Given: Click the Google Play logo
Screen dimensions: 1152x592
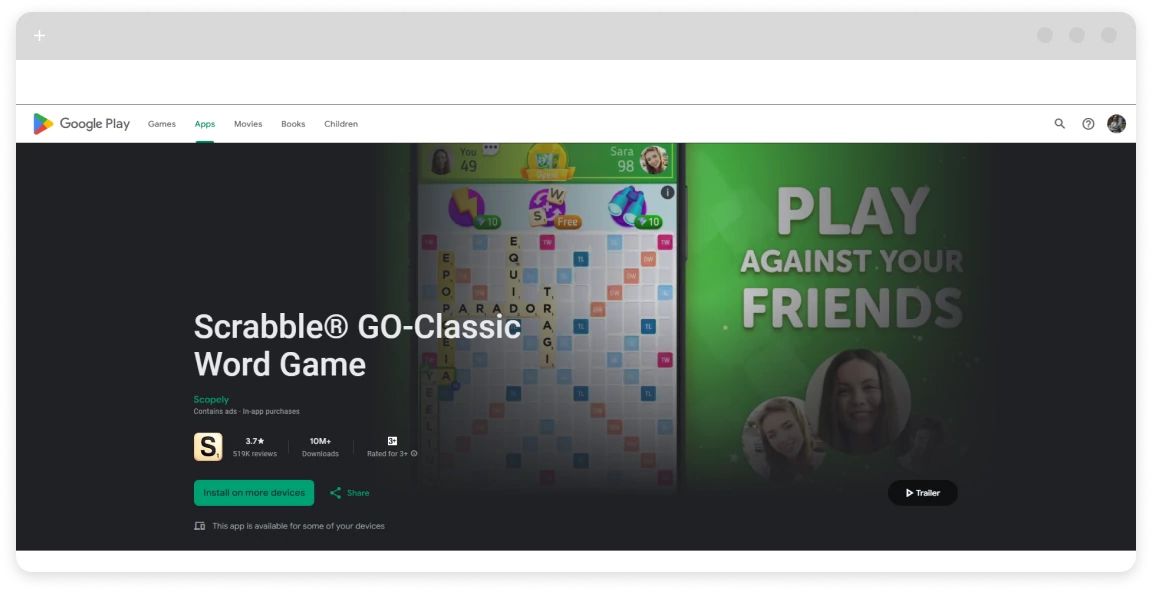Looking at the screenshot, I should [x=82, y=124].
